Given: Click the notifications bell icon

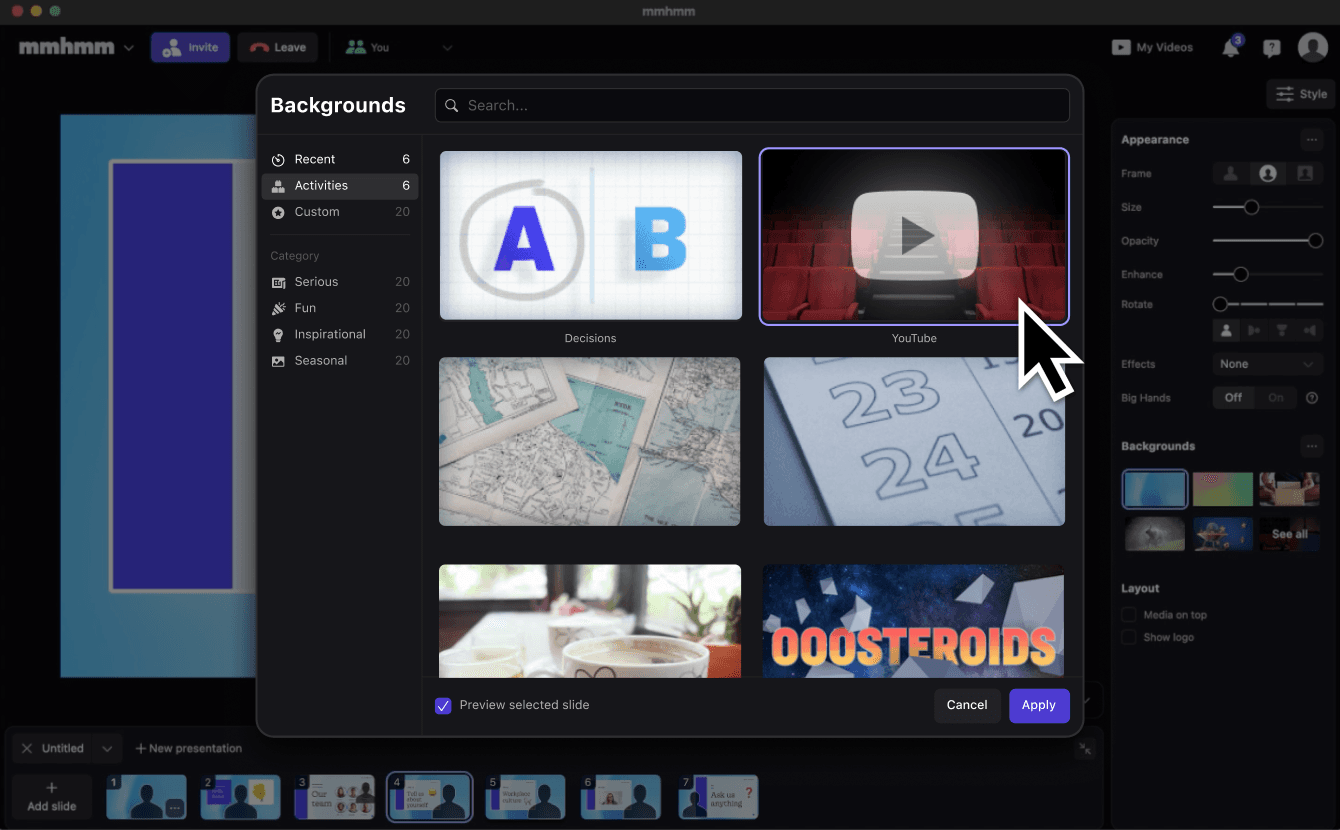Looking at the screenshot, I should [x=1231, y=48].
